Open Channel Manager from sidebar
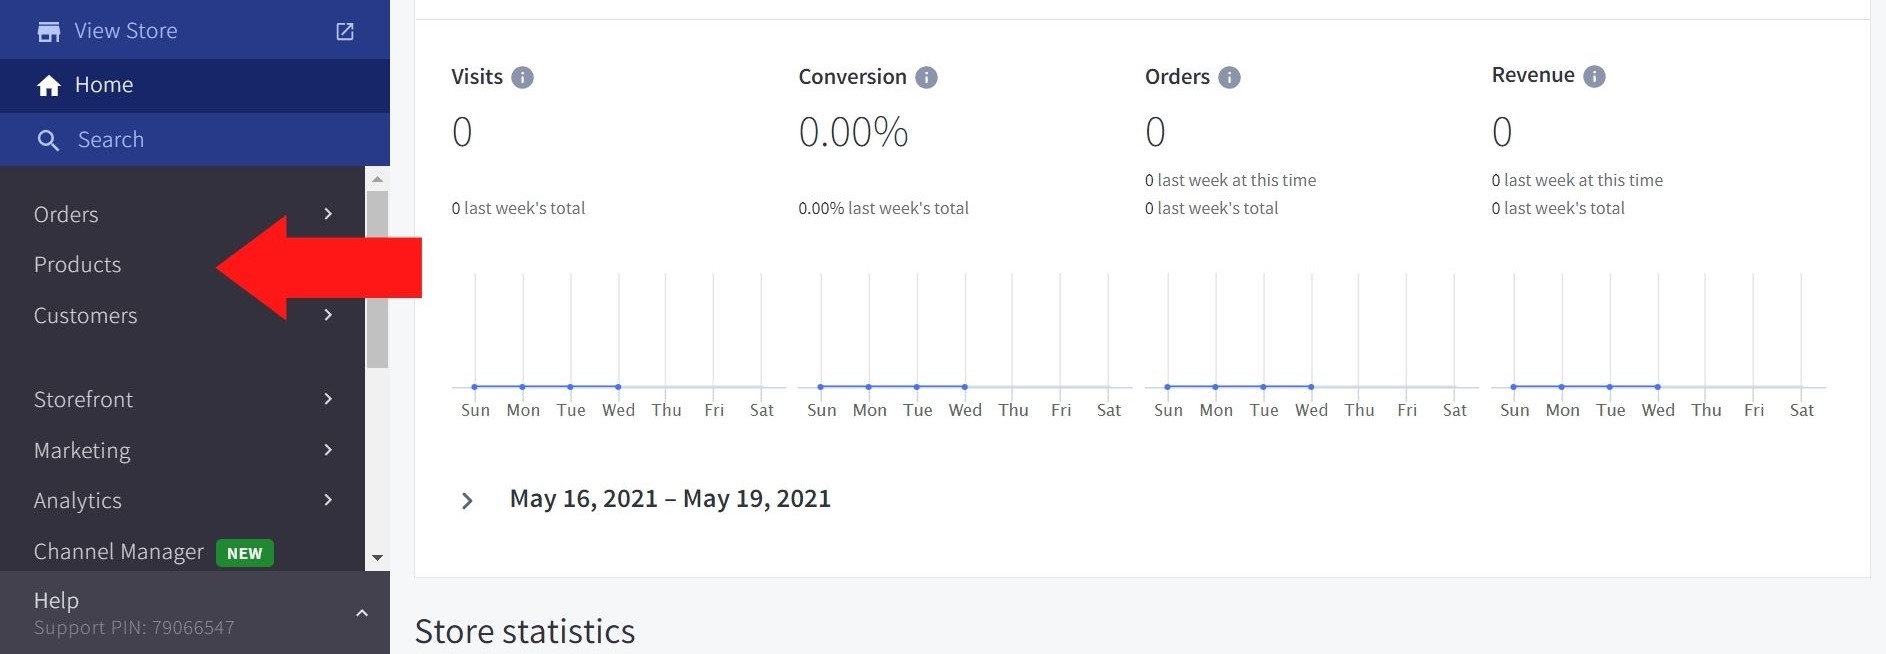 (119, 552)
